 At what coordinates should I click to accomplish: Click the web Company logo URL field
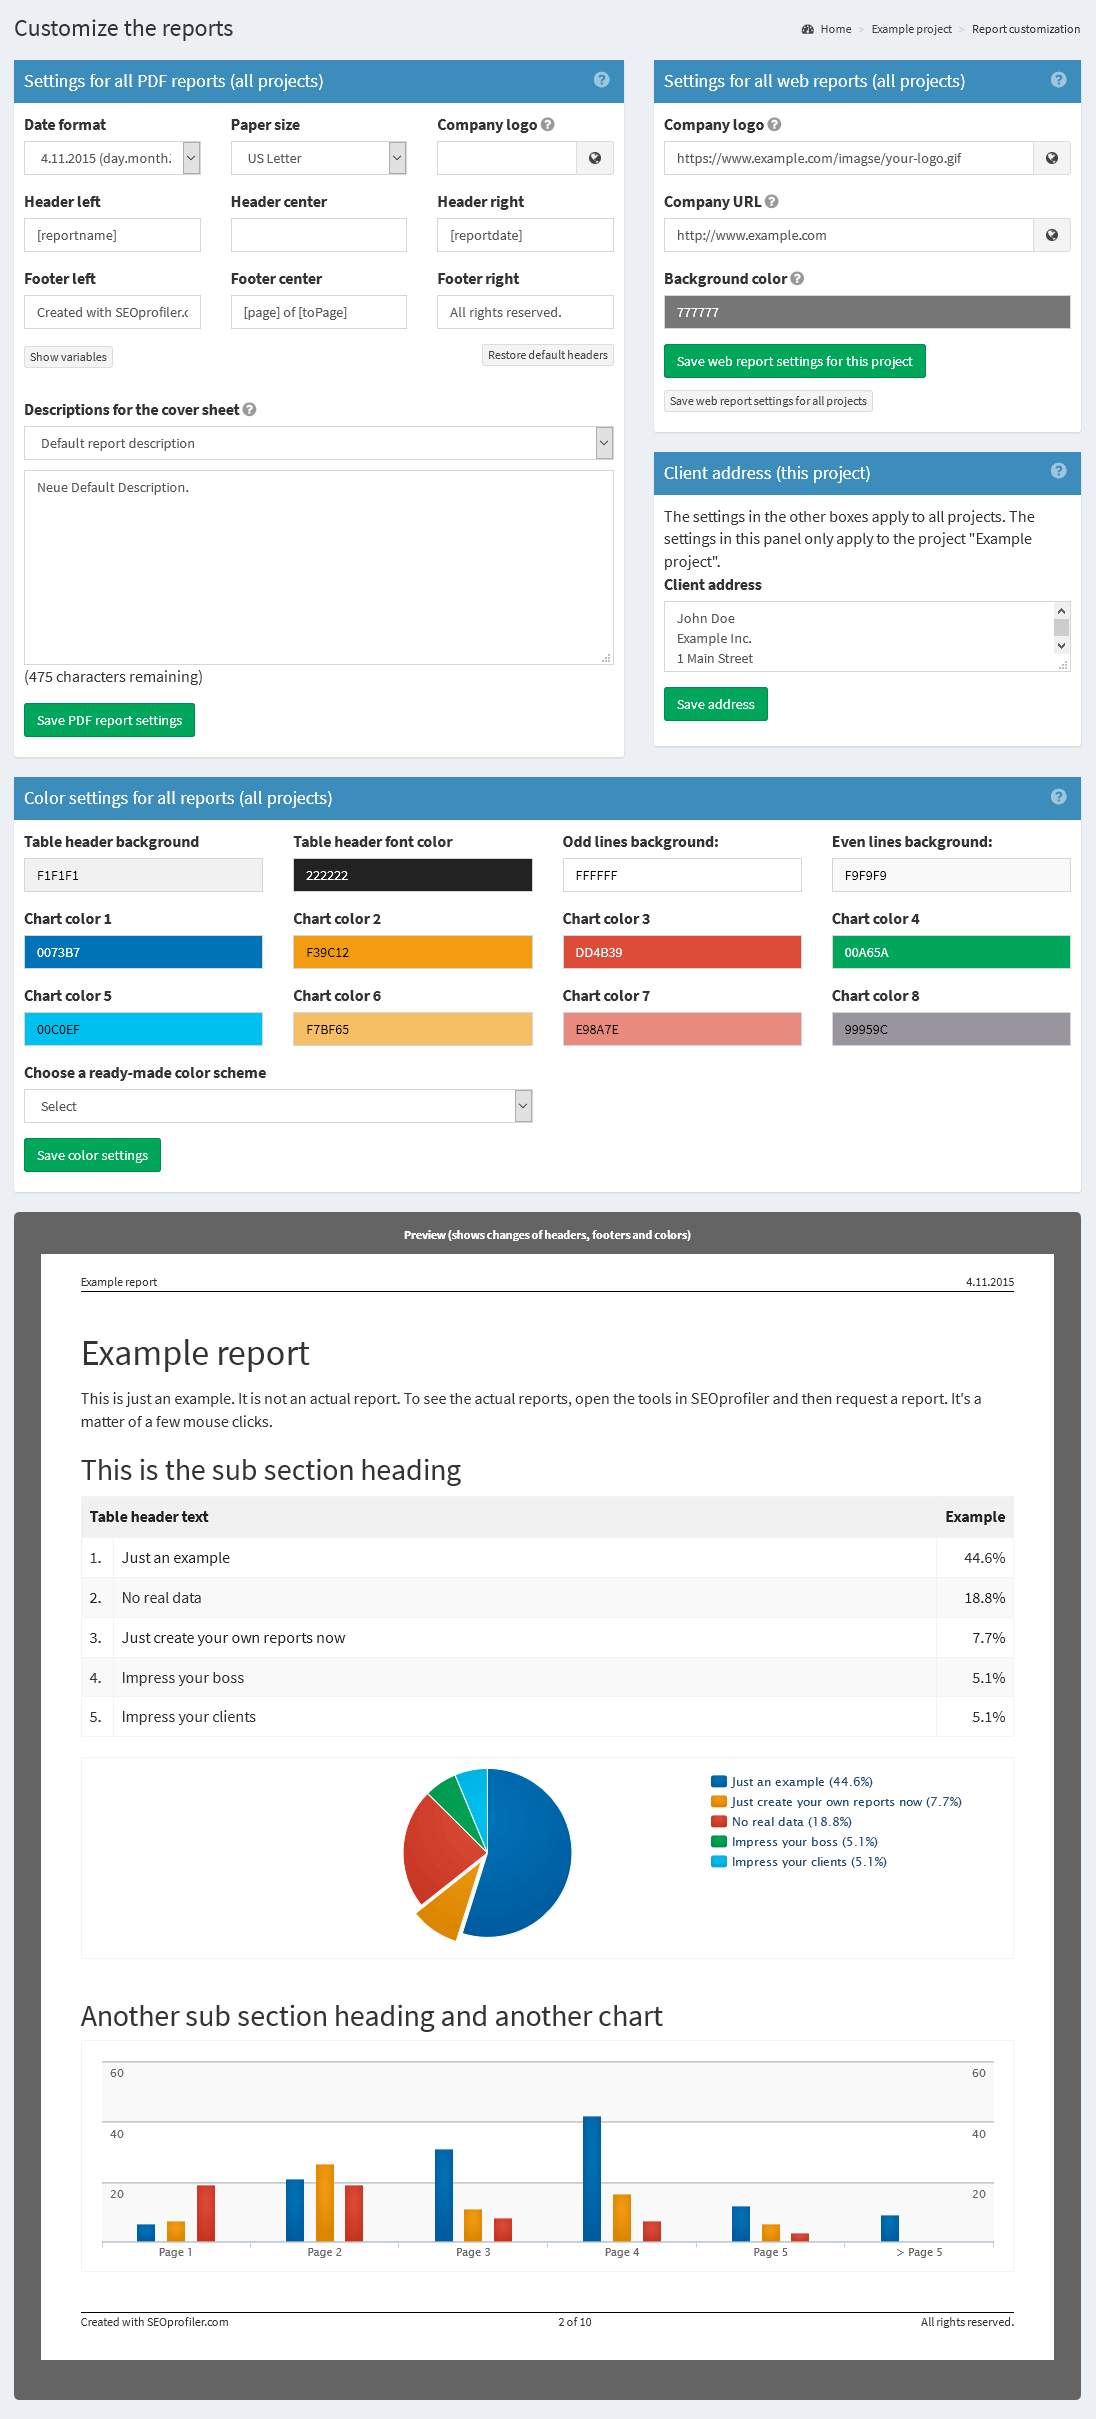pyautogui.click(x=849, y=158)
